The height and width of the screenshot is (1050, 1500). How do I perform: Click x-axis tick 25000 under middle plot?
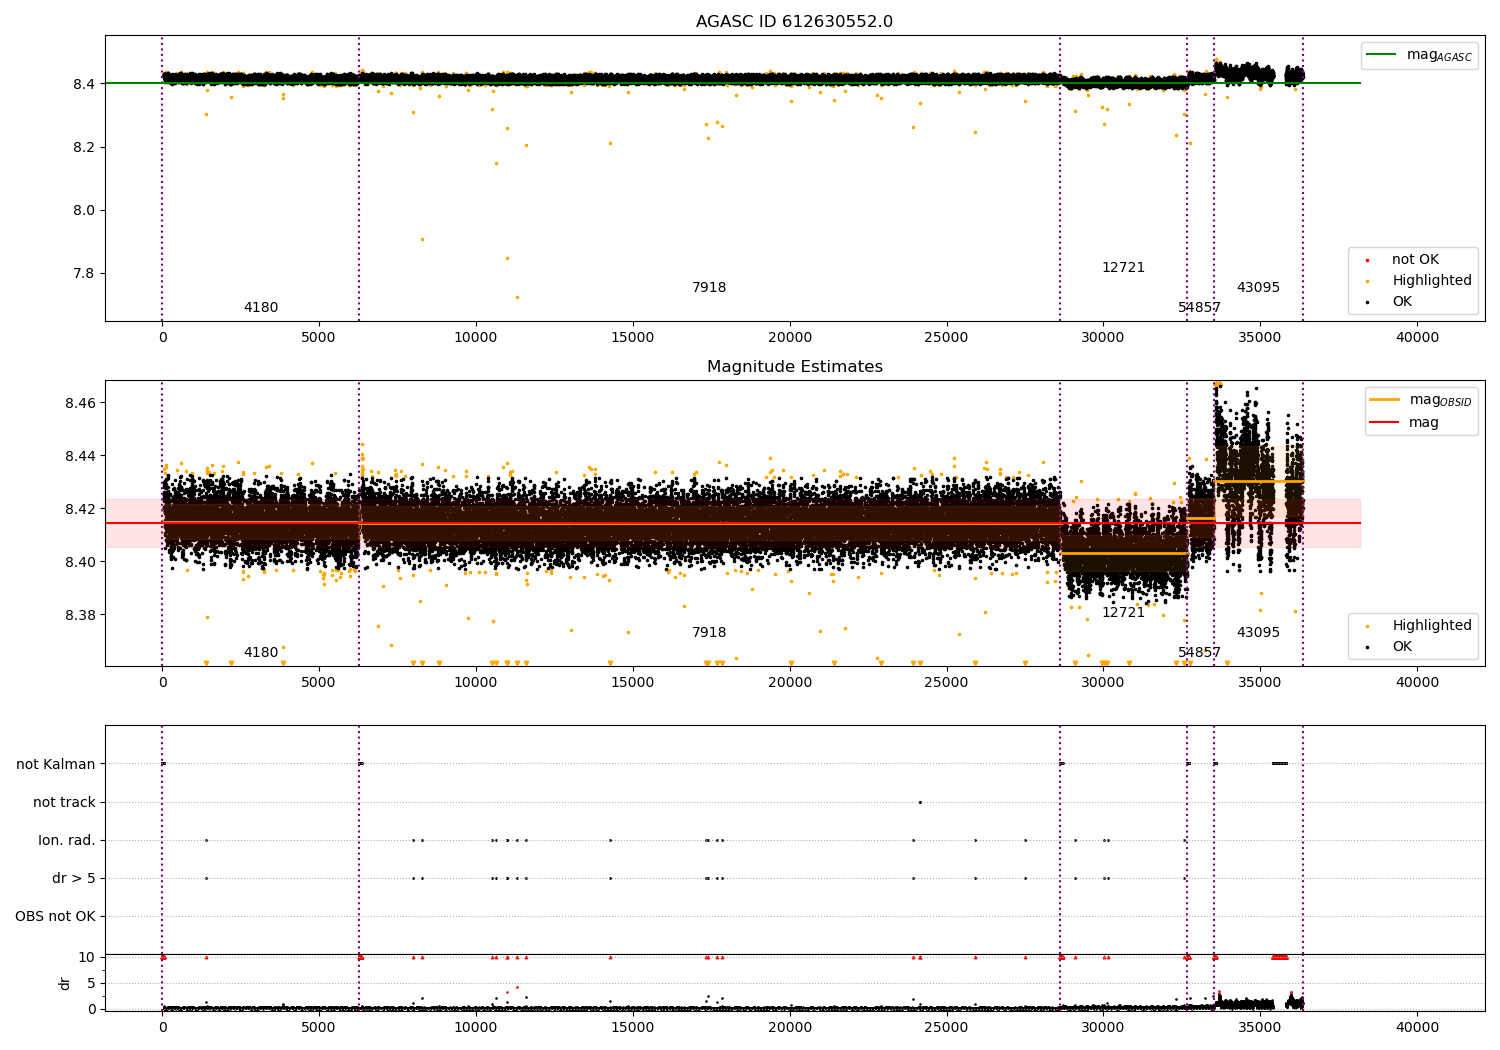pyautogui.click(x=946, y=683)
